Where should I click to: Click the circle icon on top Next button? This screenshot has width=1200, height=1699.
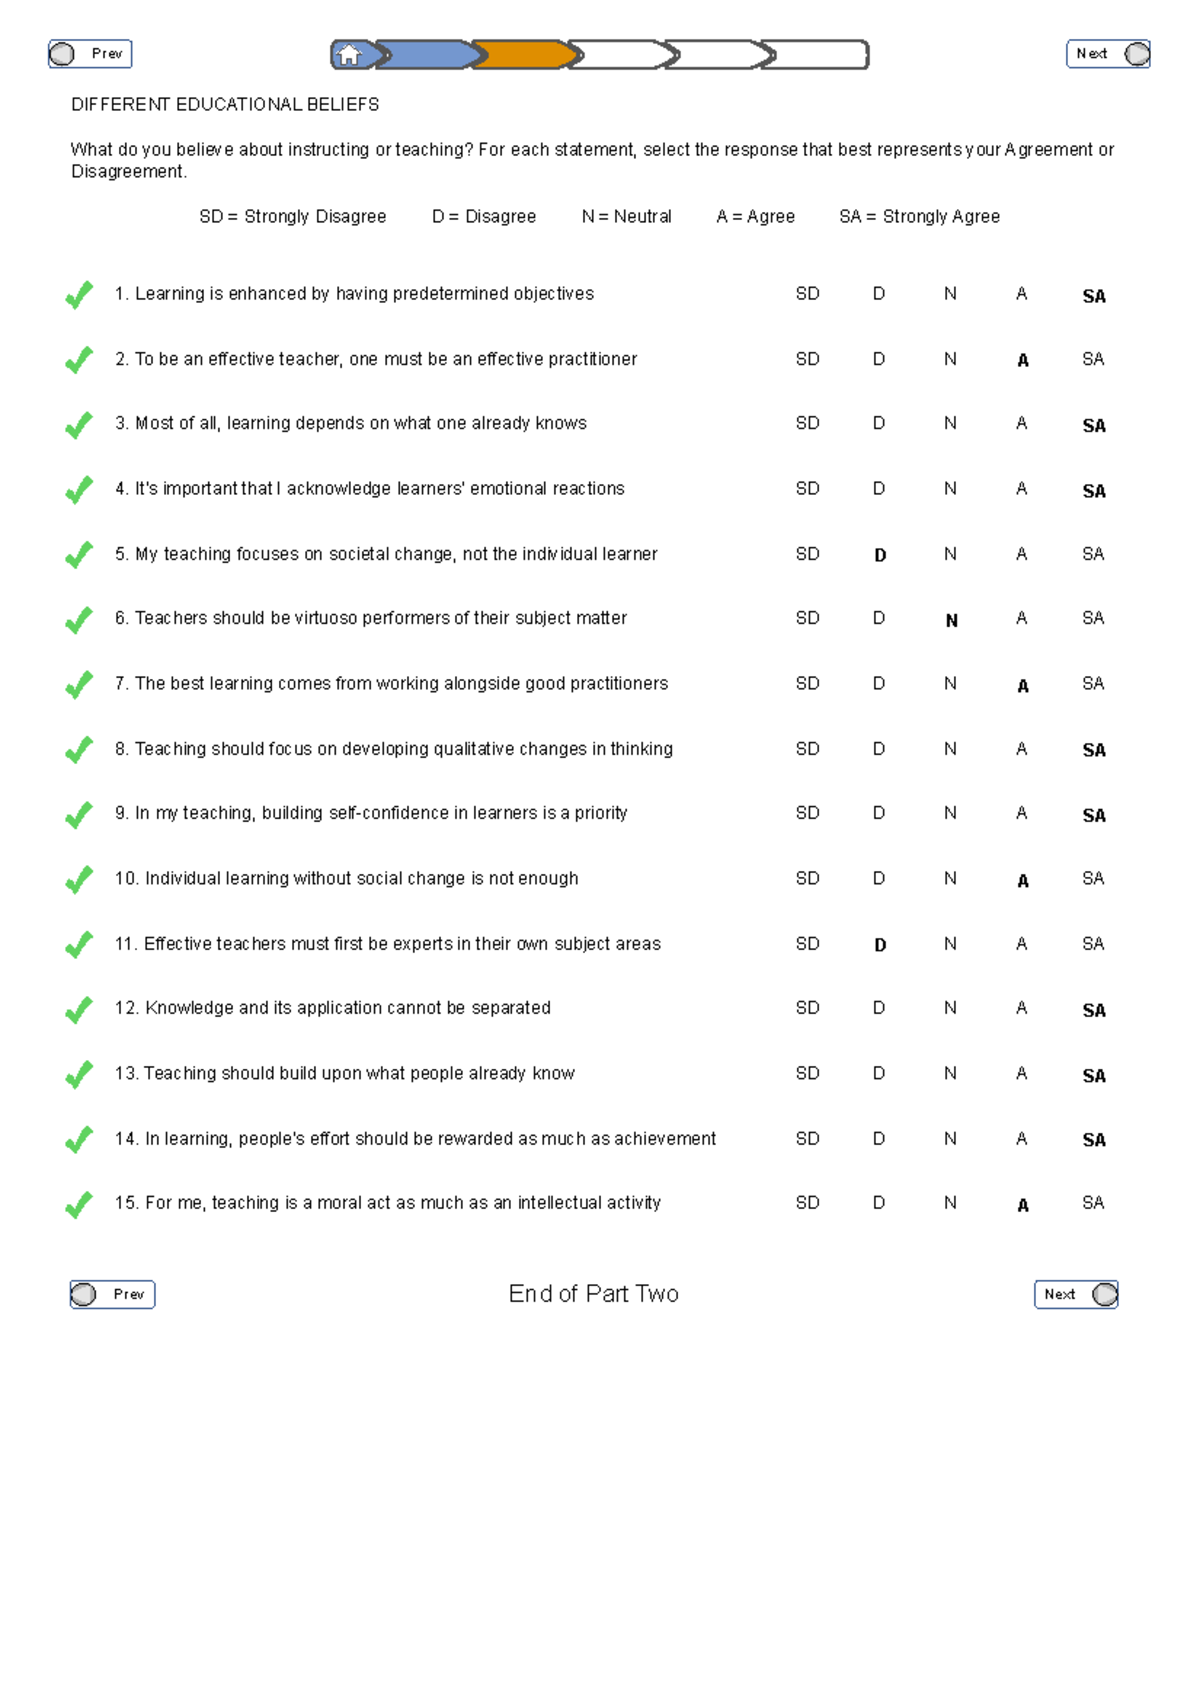point(1137,54)
